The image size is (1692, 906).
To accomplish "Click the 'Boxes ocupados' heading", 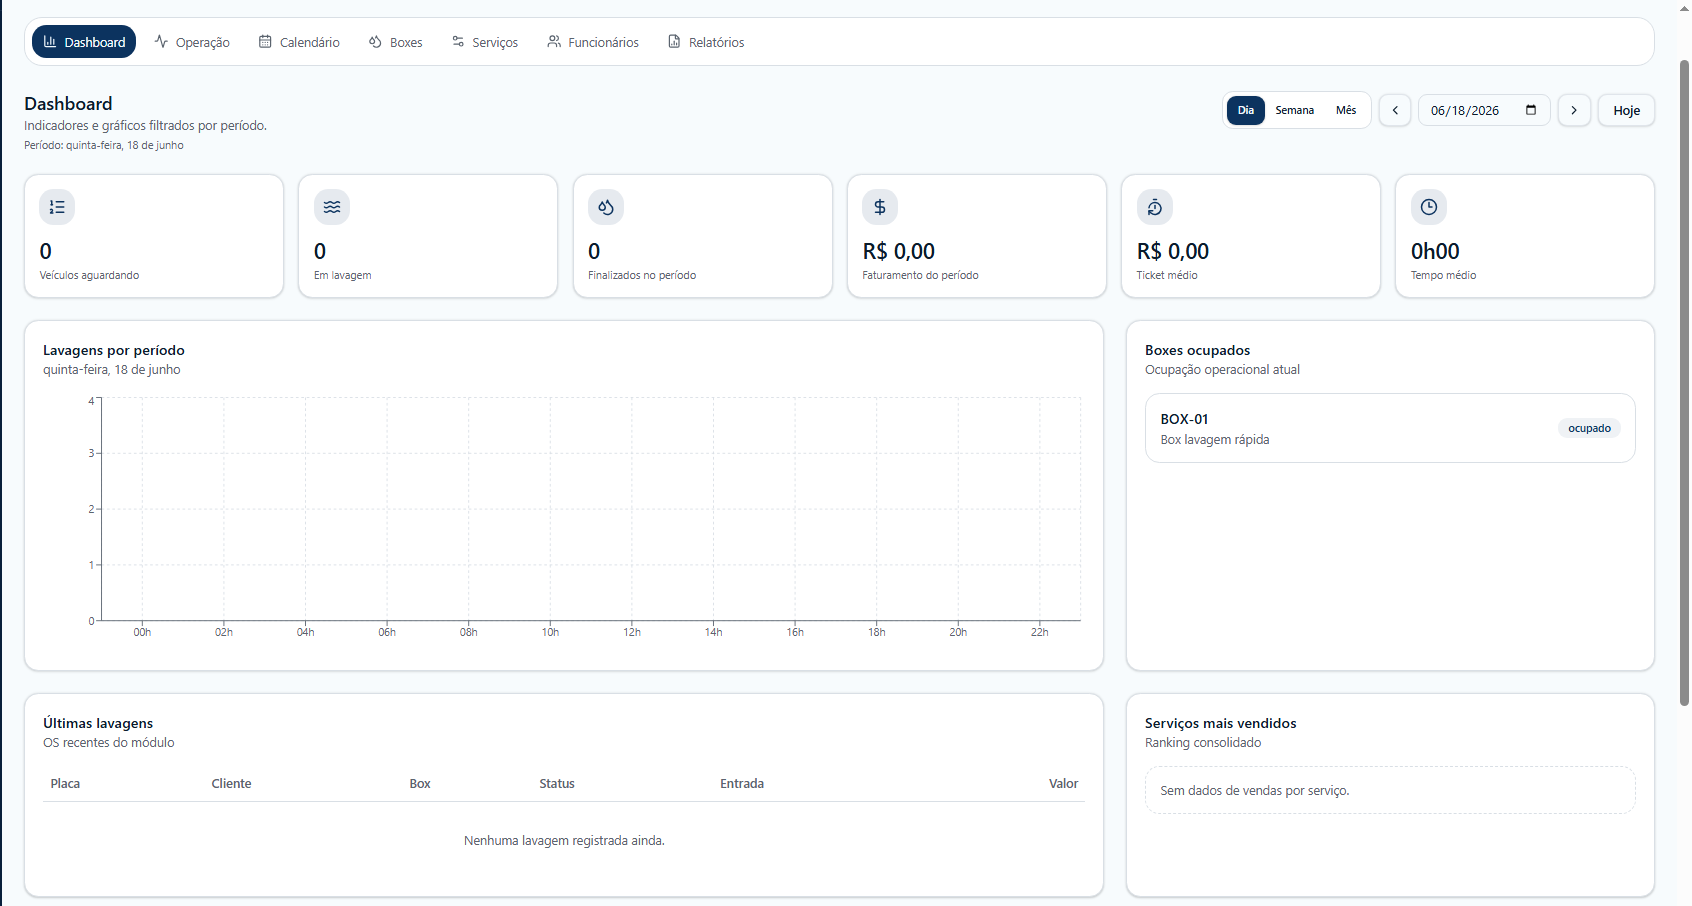I will point(1197,350).
